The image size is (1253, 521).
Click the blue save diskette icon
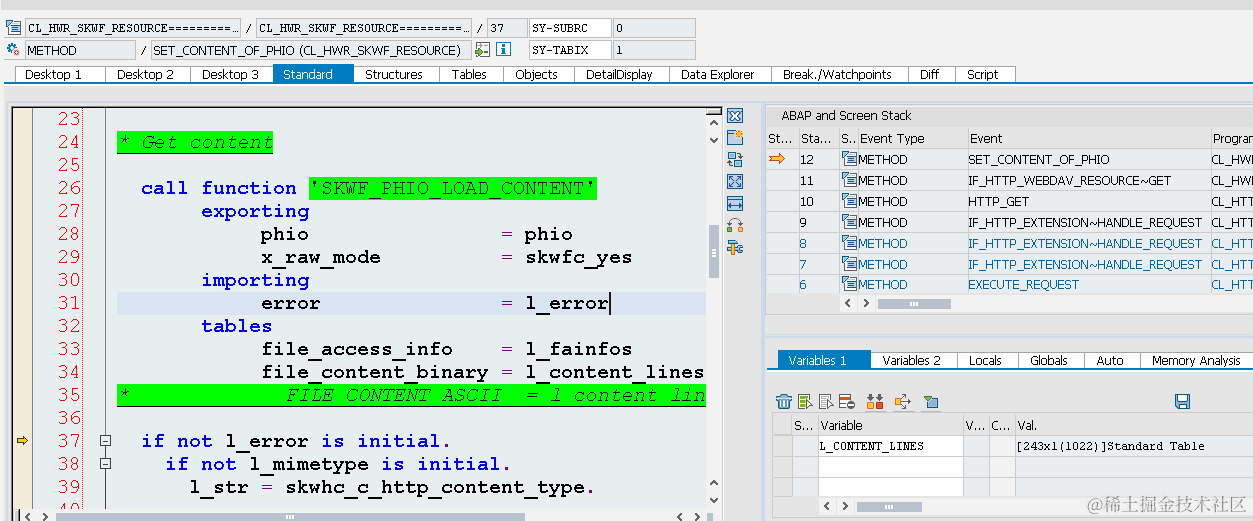(x=1182, y=402)
